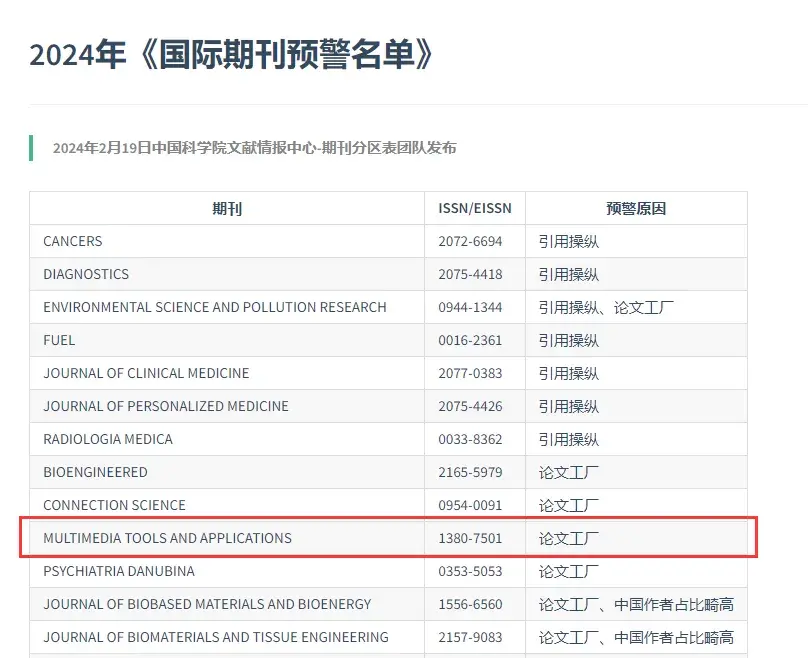Click the page title 2024年《国际期刊预警名单》
Screen dimensions: 808x658
pos(230,56)
